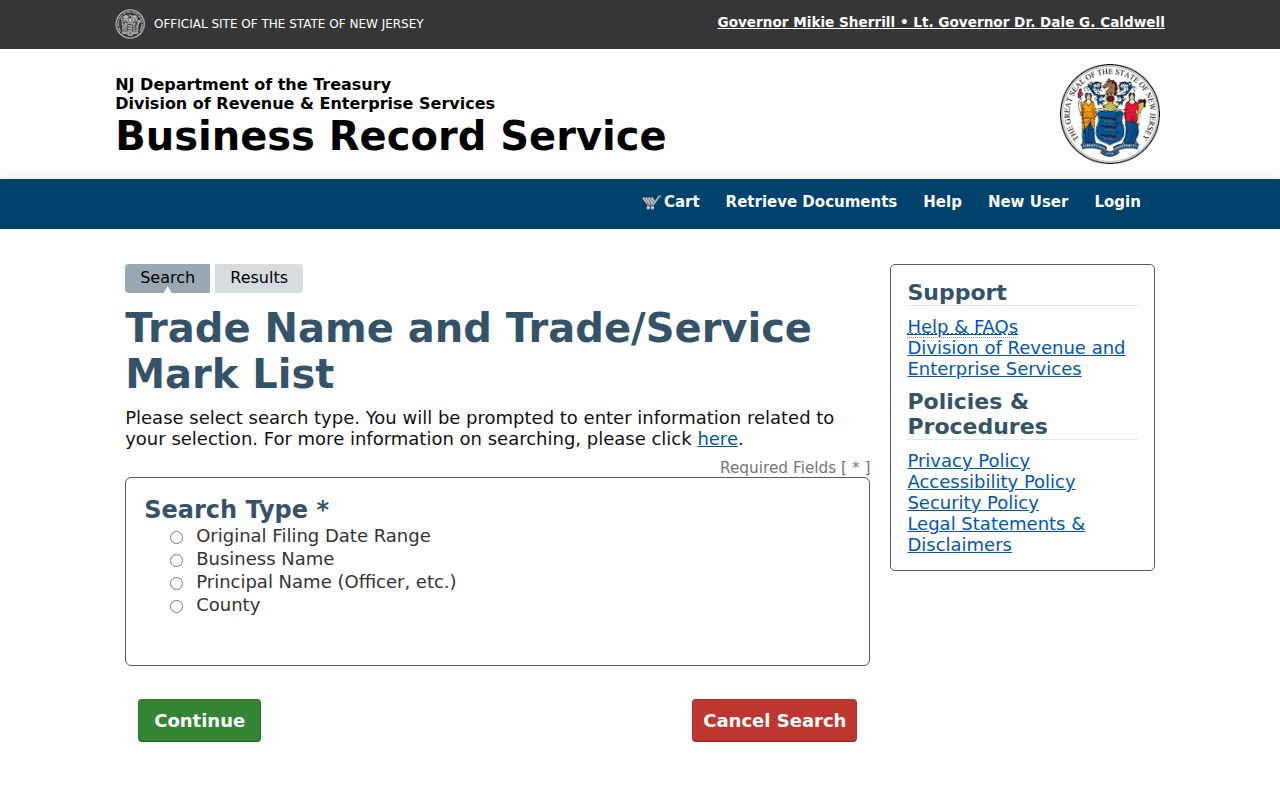Image resolution: width=1280 pixels, height=800 pixels.
Task: Click 'Official Site of the State of New Jersey' text
Action: click(x=289, y=24)
